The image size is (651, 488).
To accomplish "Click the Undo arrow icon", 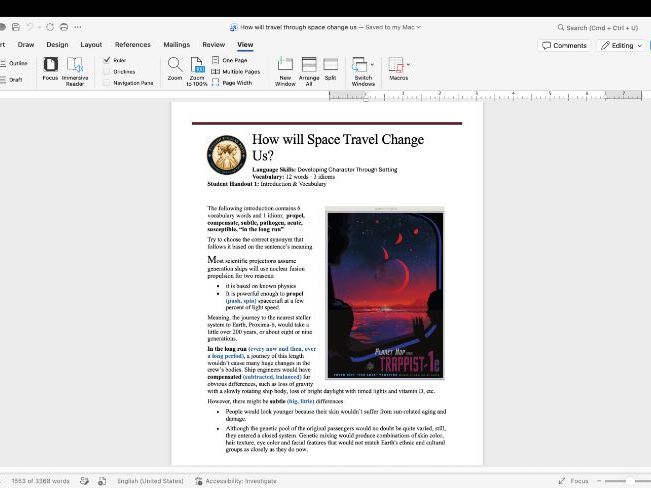I will pos(30,27).
